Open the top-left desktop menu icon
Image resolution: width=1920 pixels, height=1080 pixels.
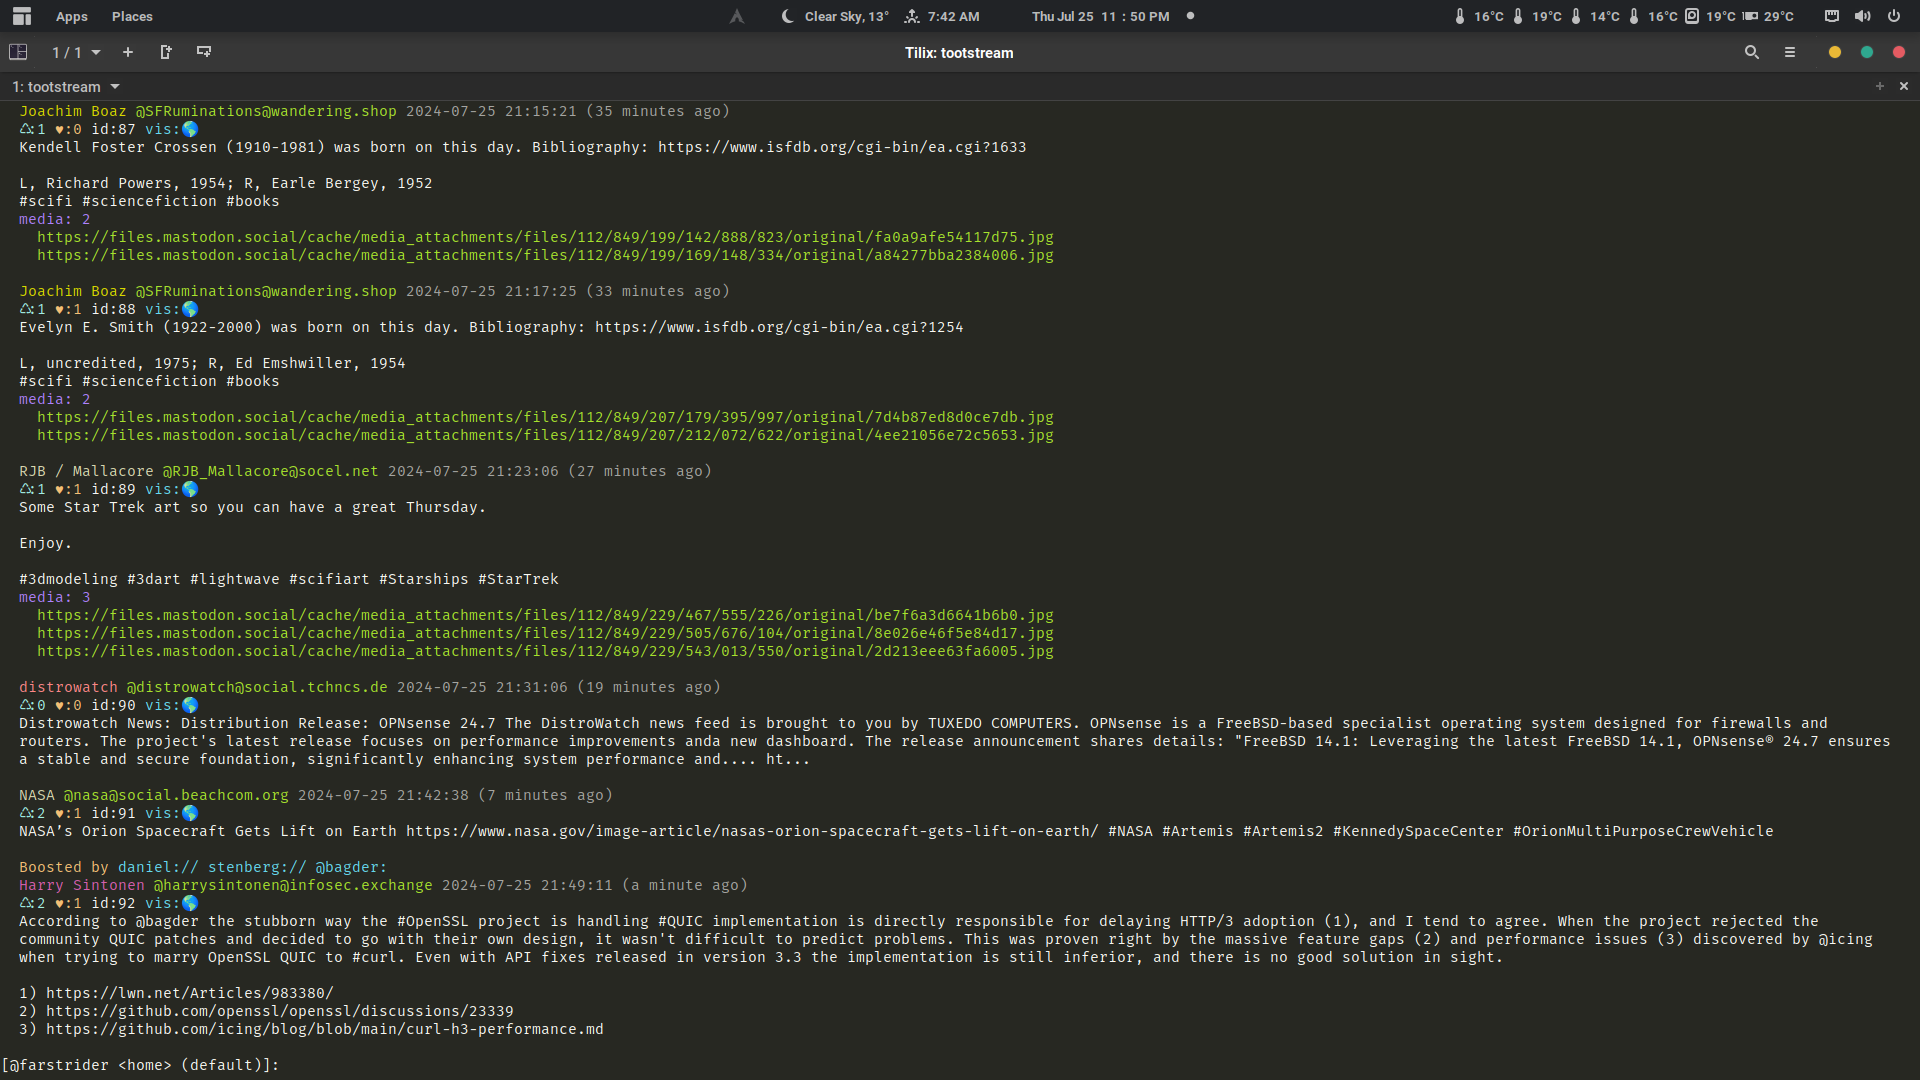tap(22, 16)
